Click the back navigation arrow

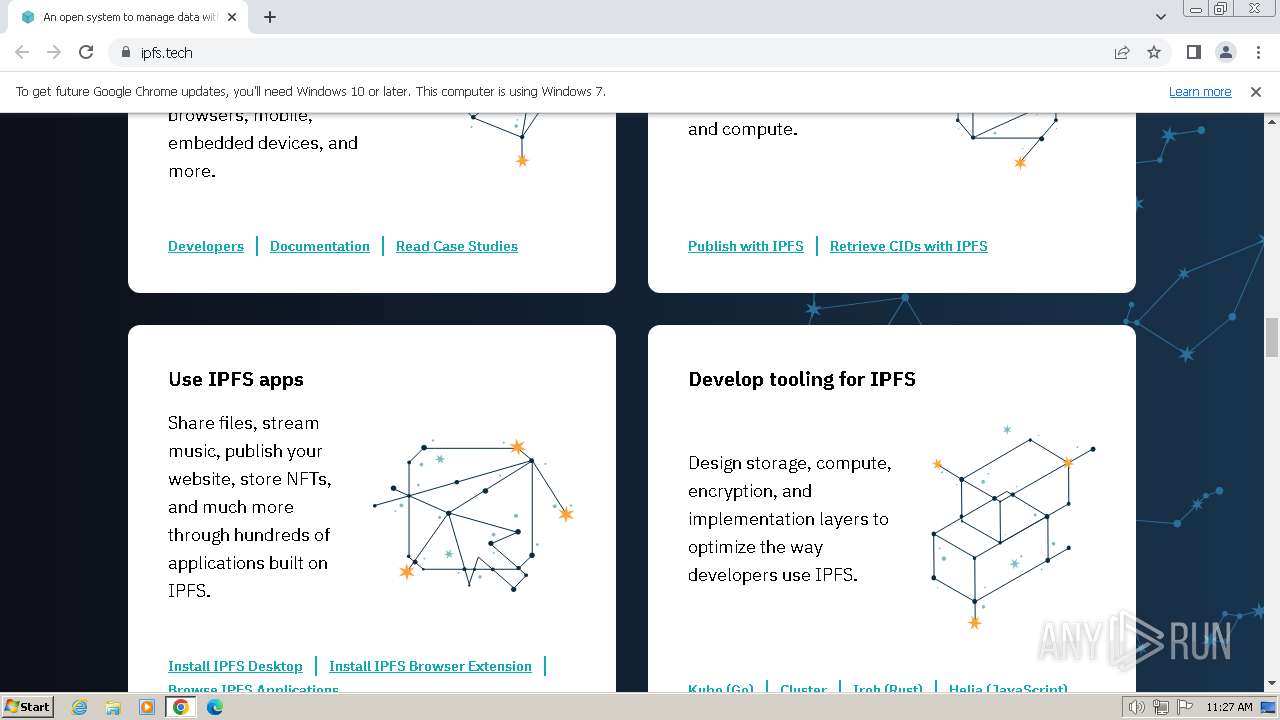pyautogui.click(x=22, y=52)
